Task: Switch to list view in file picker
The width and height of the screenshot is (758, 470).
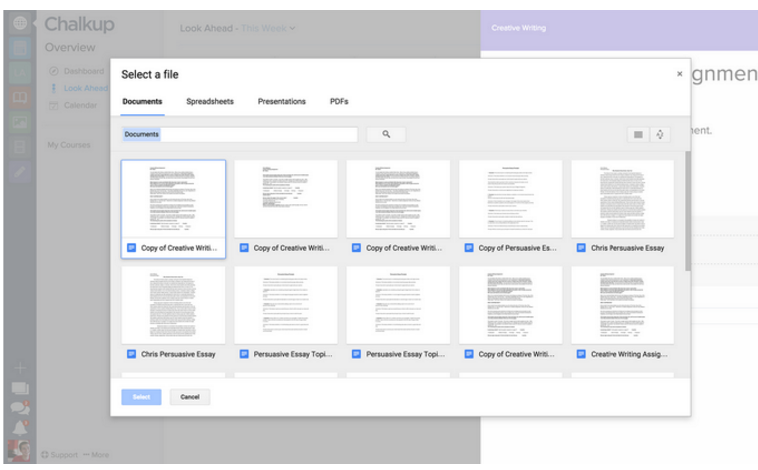Action: tap(638, 134)
